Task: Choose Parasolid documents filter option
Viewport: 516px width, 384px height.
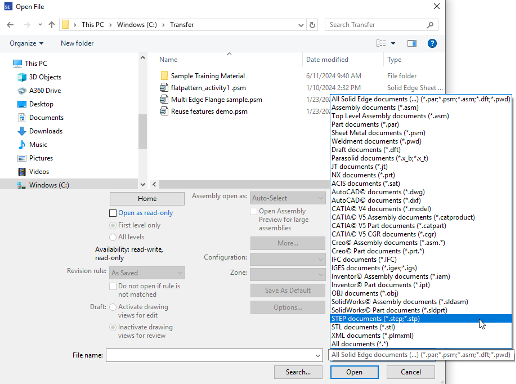Action: [x=421, y=158]
